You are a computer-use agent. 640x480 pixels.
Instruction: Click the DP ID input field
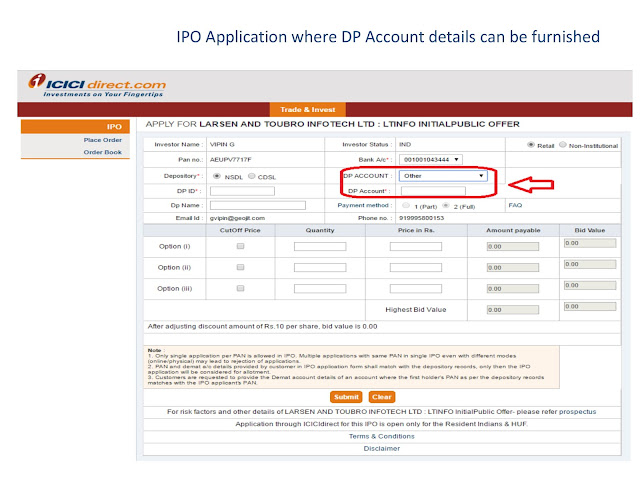coord(242,191)
